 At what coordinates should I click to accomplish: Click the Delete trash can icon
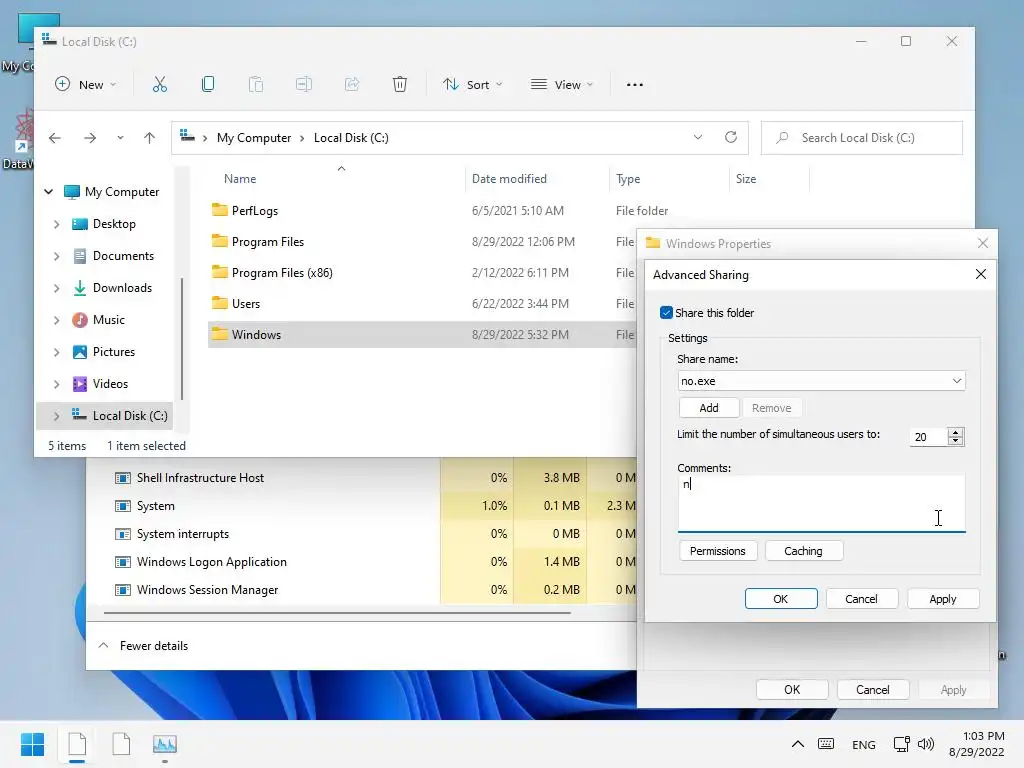pos(400,84)
